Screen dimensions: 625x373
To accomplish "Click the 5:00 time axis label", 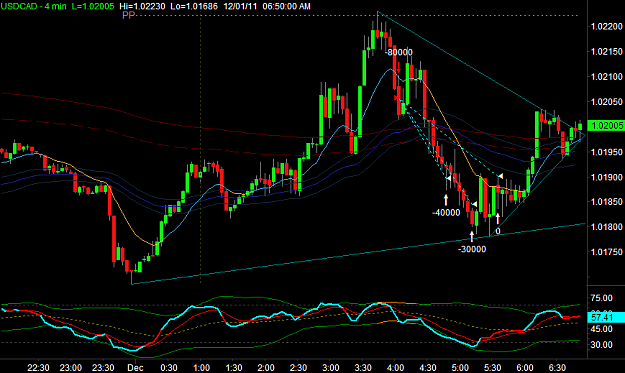I will point(460,368).
